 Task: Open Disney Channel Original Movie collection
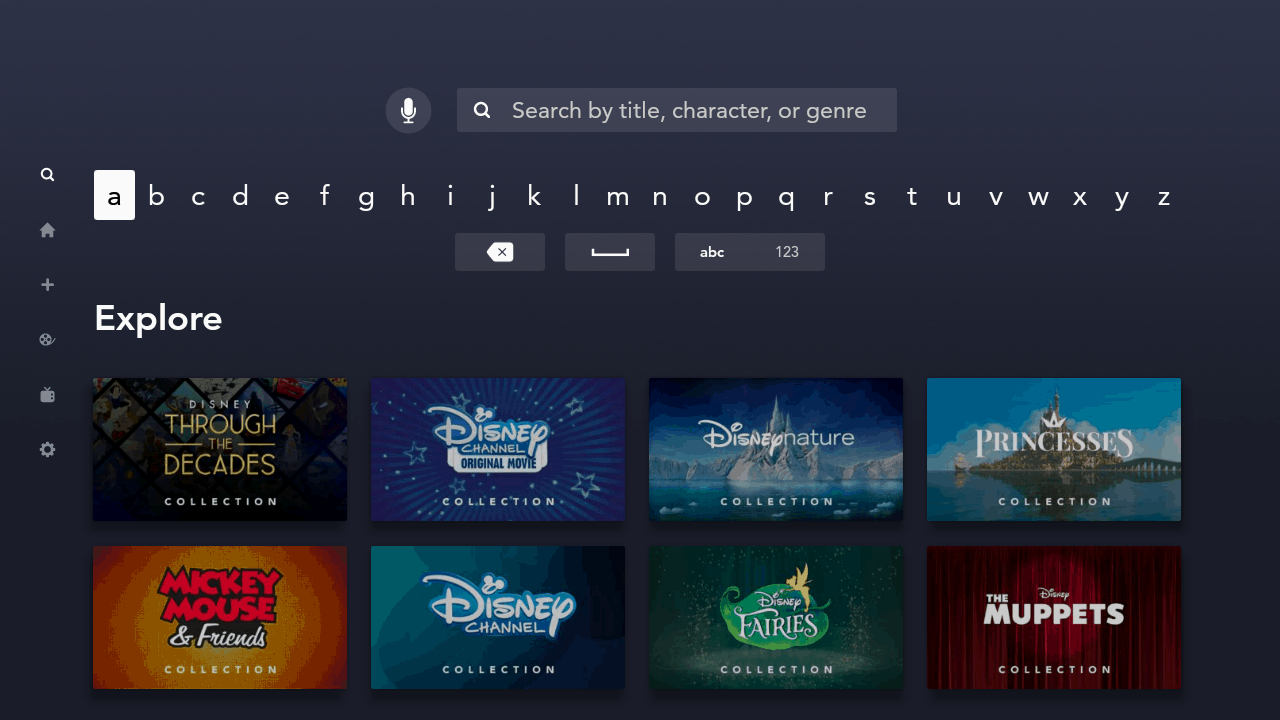[498, 449]
